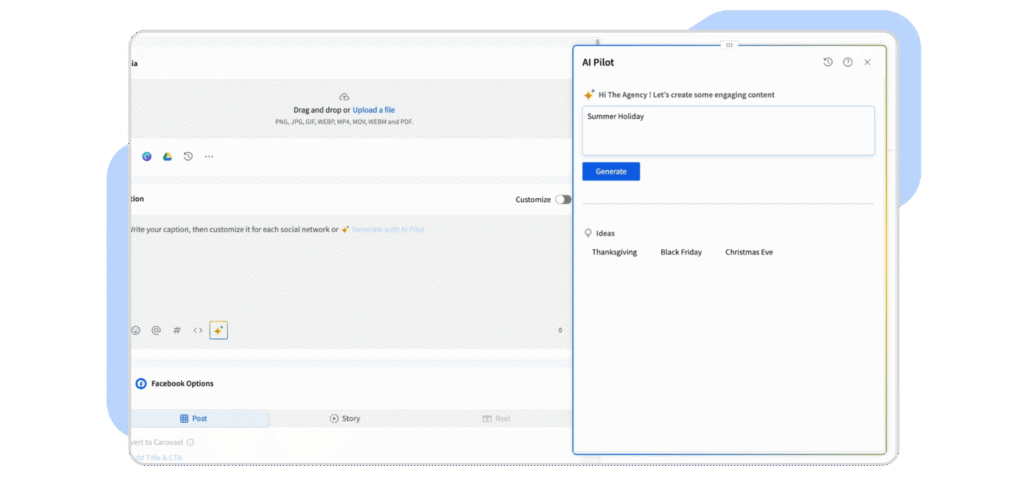This screenshot has height=486, width=1024.
Task: Click the Add Title & CTA link
Action: 157,458
